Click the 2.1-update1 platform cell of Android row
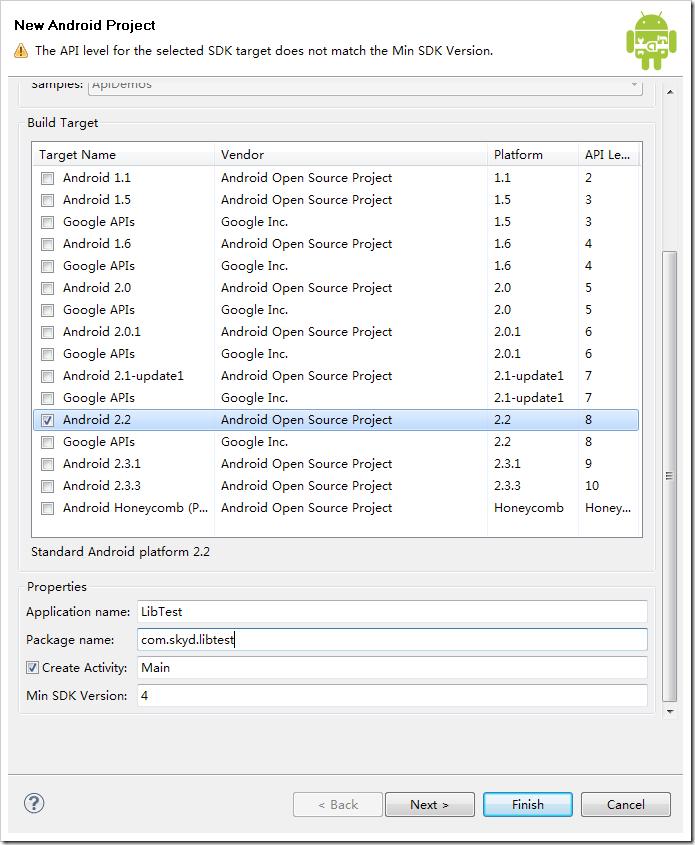This screenshot has height=845, width=695. click(x=529, y=376)
